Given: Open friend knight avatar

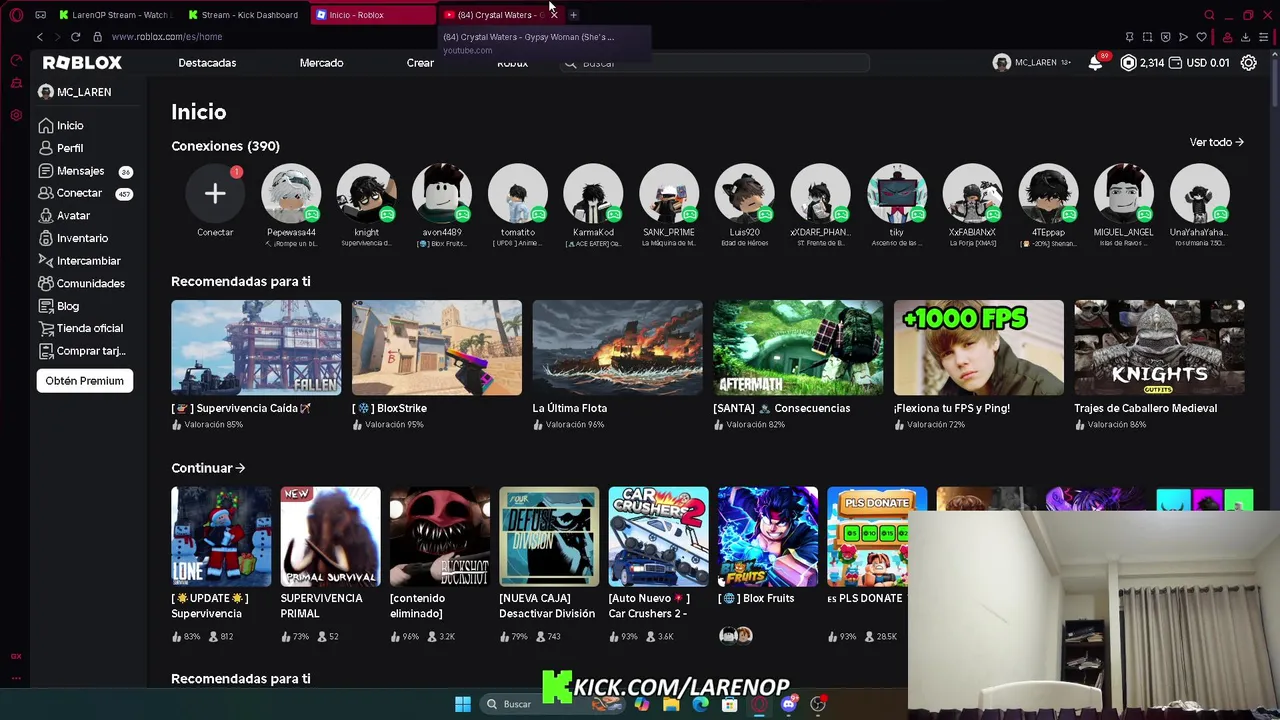Looking at the screenshot, I should 366,194.
